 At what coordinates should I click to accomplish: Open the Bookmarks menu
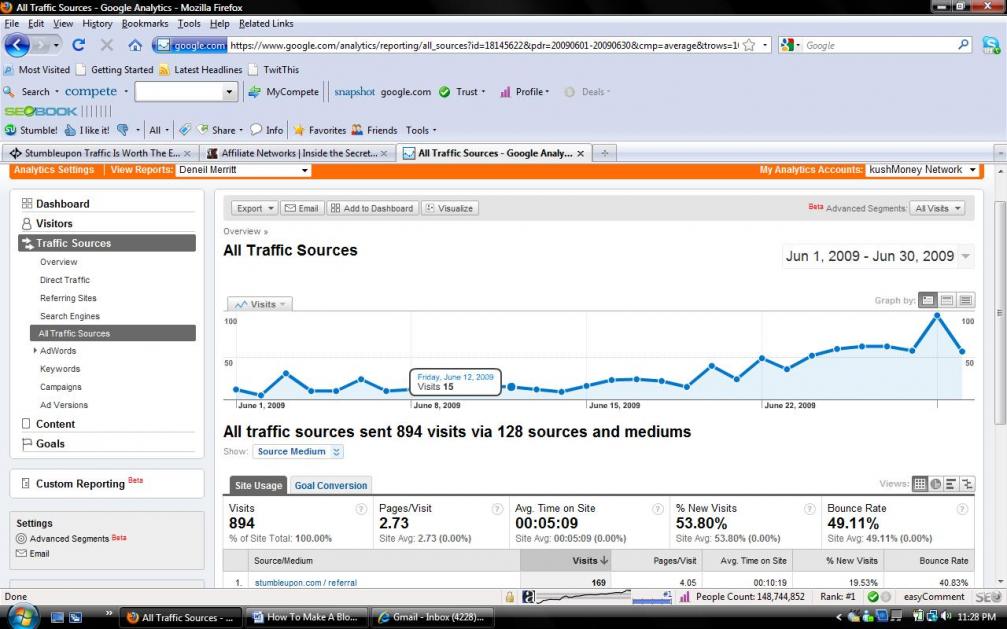click(144, 24)
